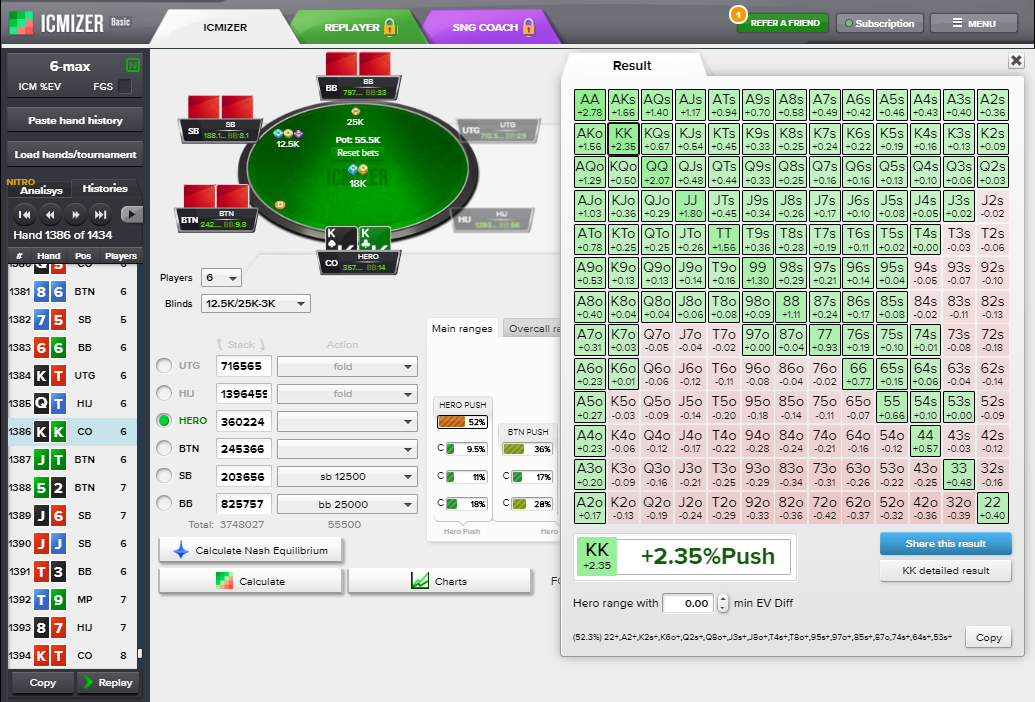The image size is (1035, 702).
Task: Select the BB radio button
Action: tap(164, 503)
